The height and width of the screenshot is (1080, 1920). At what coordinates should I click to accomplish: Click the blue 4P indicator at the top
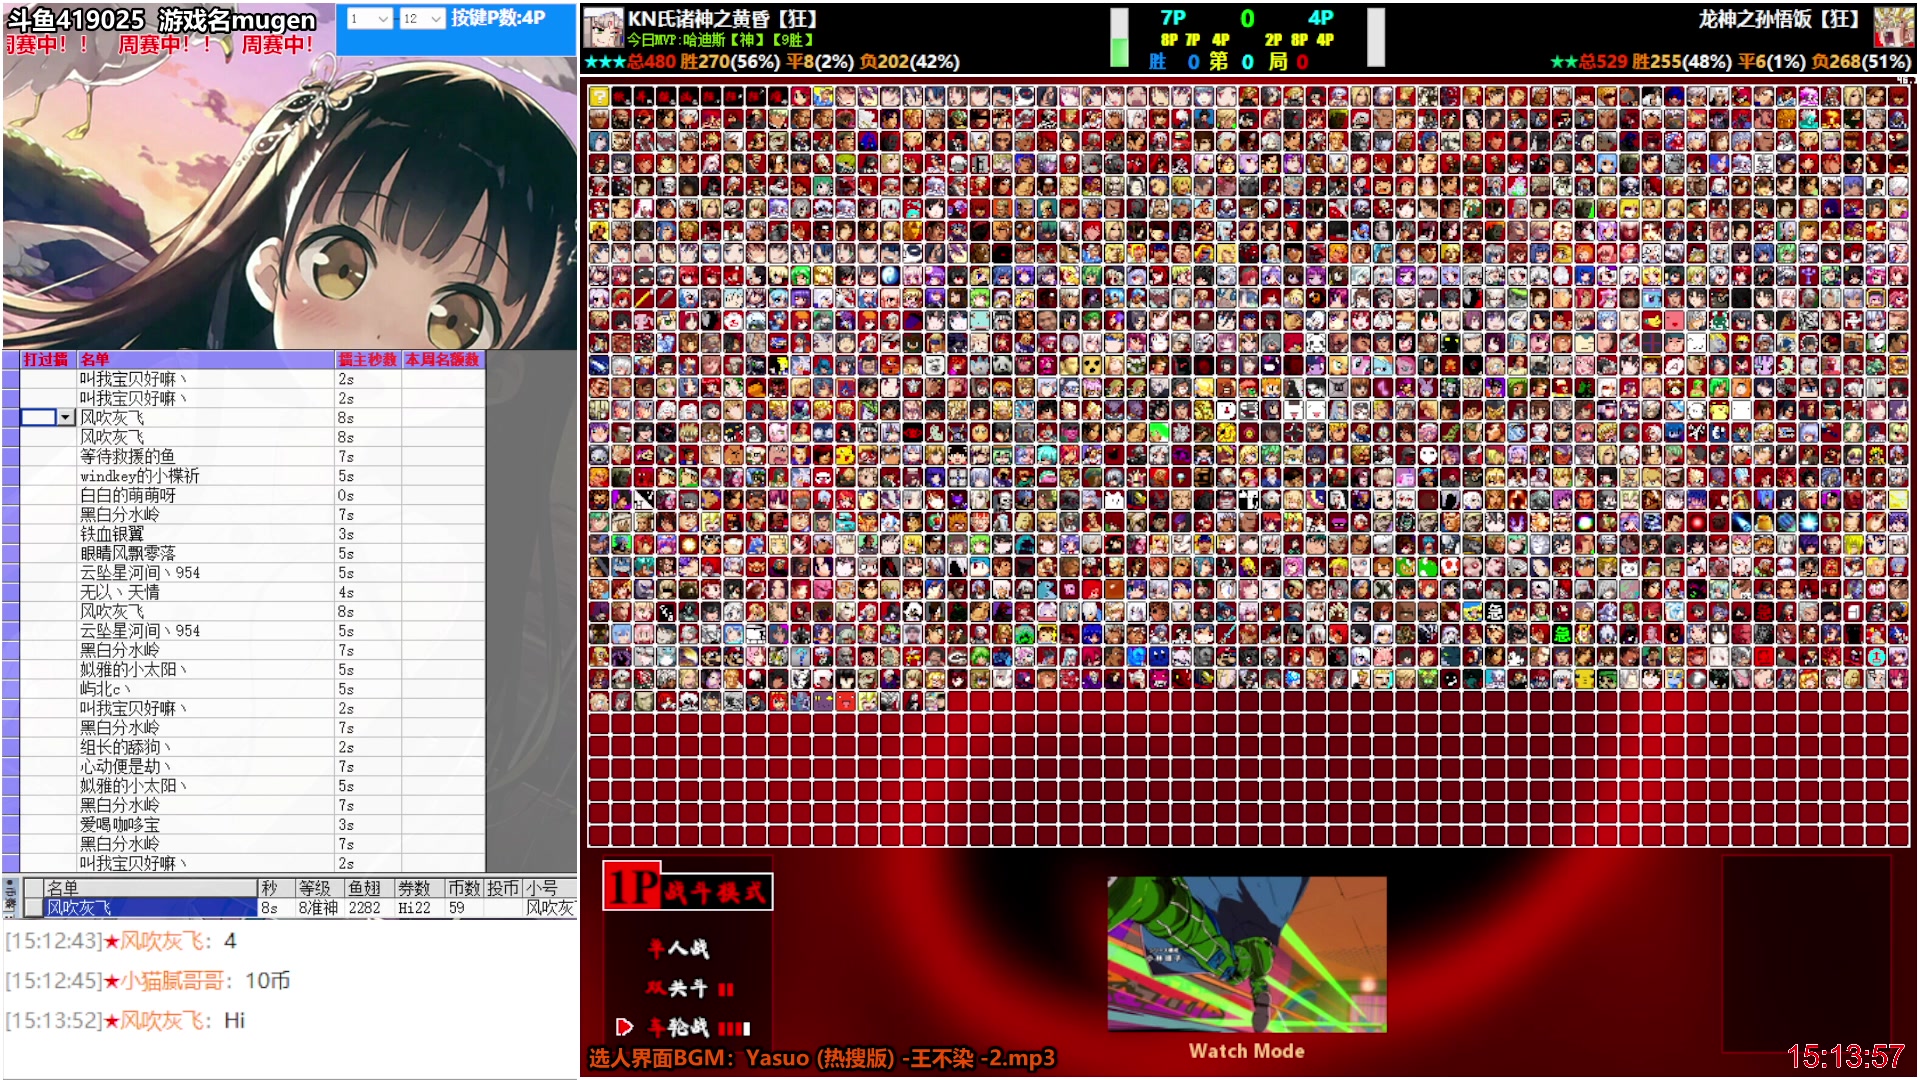[x=1320, y=18]
